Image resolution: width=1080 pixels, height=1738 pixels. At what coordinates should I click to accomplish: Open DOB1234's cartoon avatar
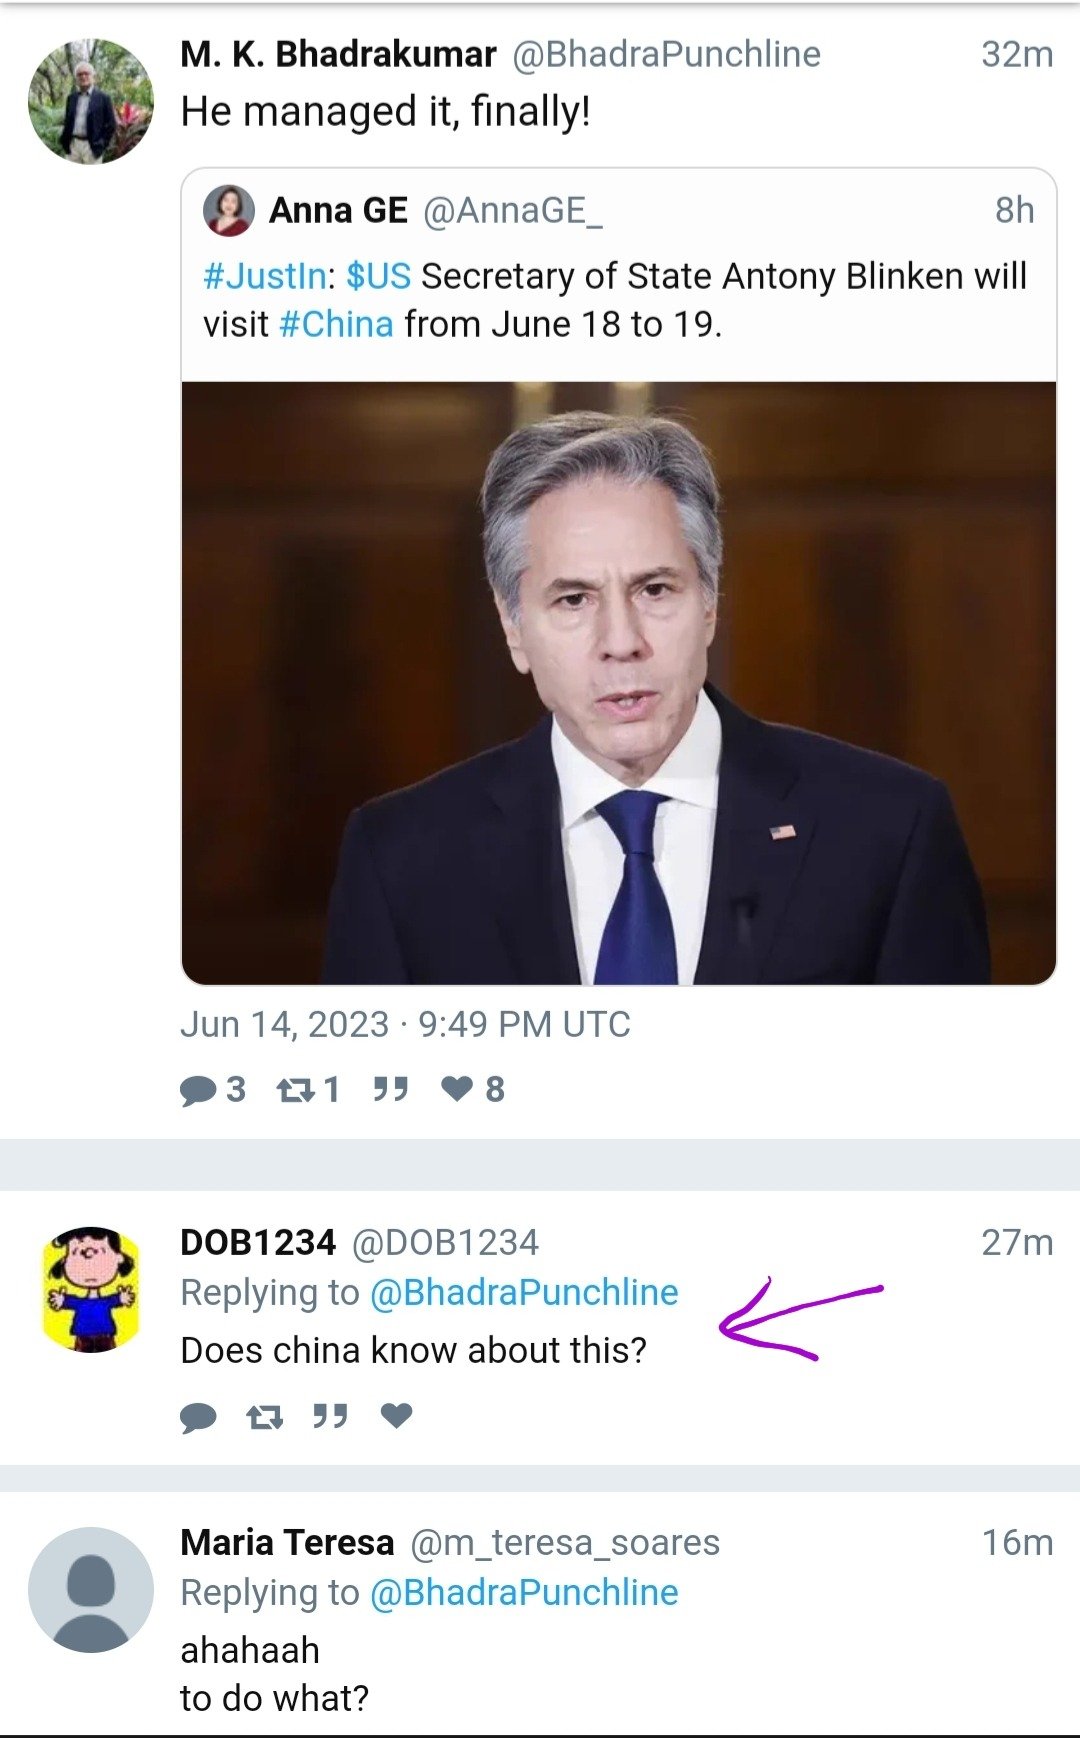[91, 1290]
